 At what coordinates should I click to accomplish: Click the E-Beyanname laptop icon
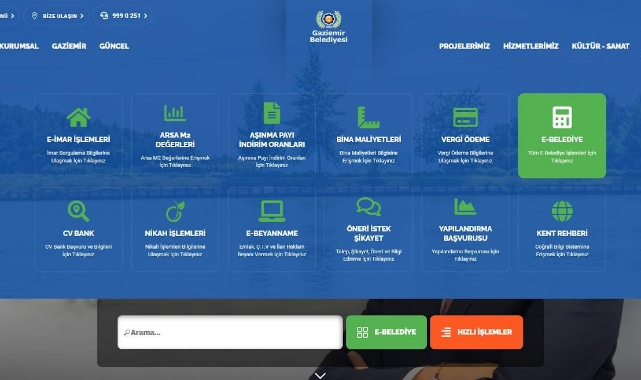272,211
